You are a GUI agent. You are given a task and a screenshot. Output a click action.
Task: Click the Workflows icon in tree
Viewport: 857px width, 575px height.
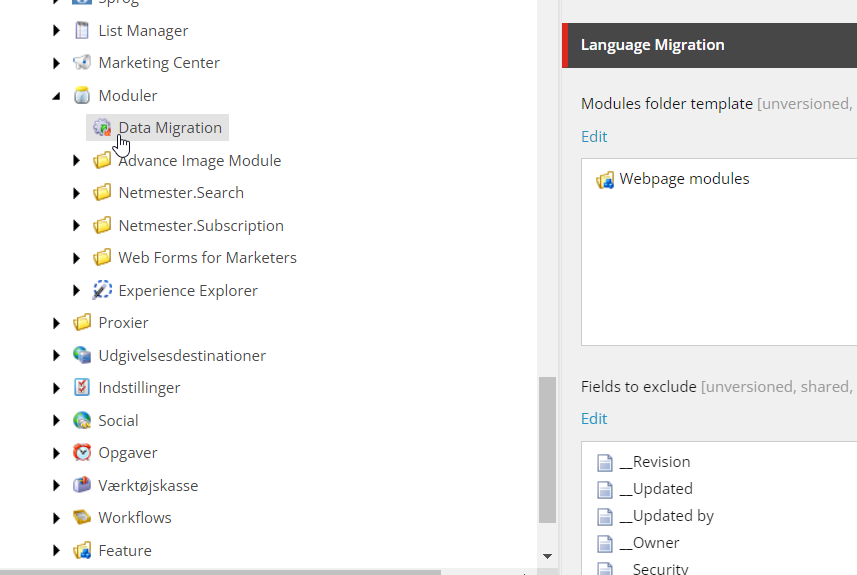[x=82, y=518]
